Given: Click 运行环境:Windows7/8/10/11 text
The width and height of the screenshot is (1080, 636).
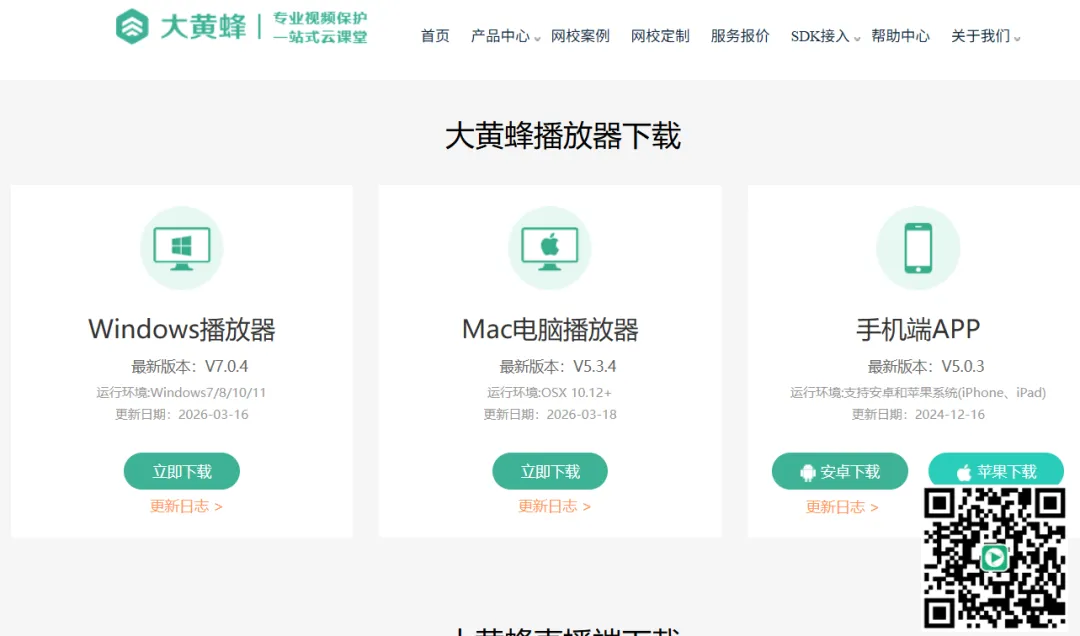Looking at the screenshot, I should (x=181, y=393).
